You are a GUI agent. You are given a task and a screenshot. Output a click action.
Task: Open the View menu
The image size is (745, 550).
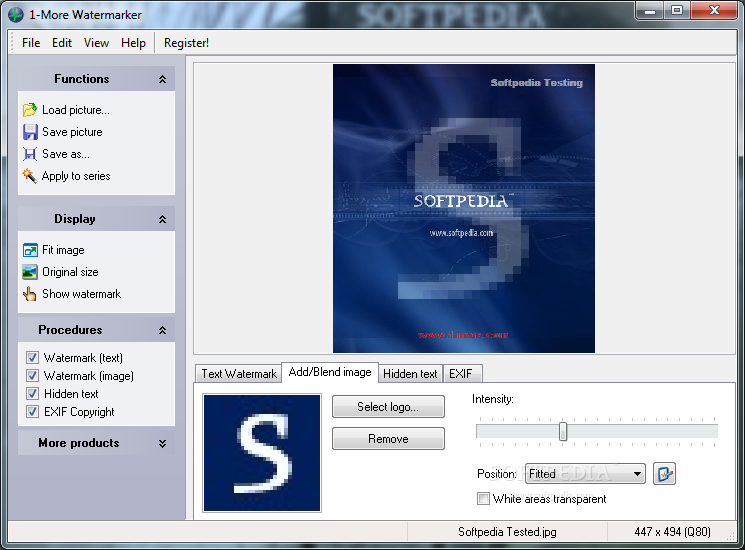pyautogui.click(x=96, y=43)
